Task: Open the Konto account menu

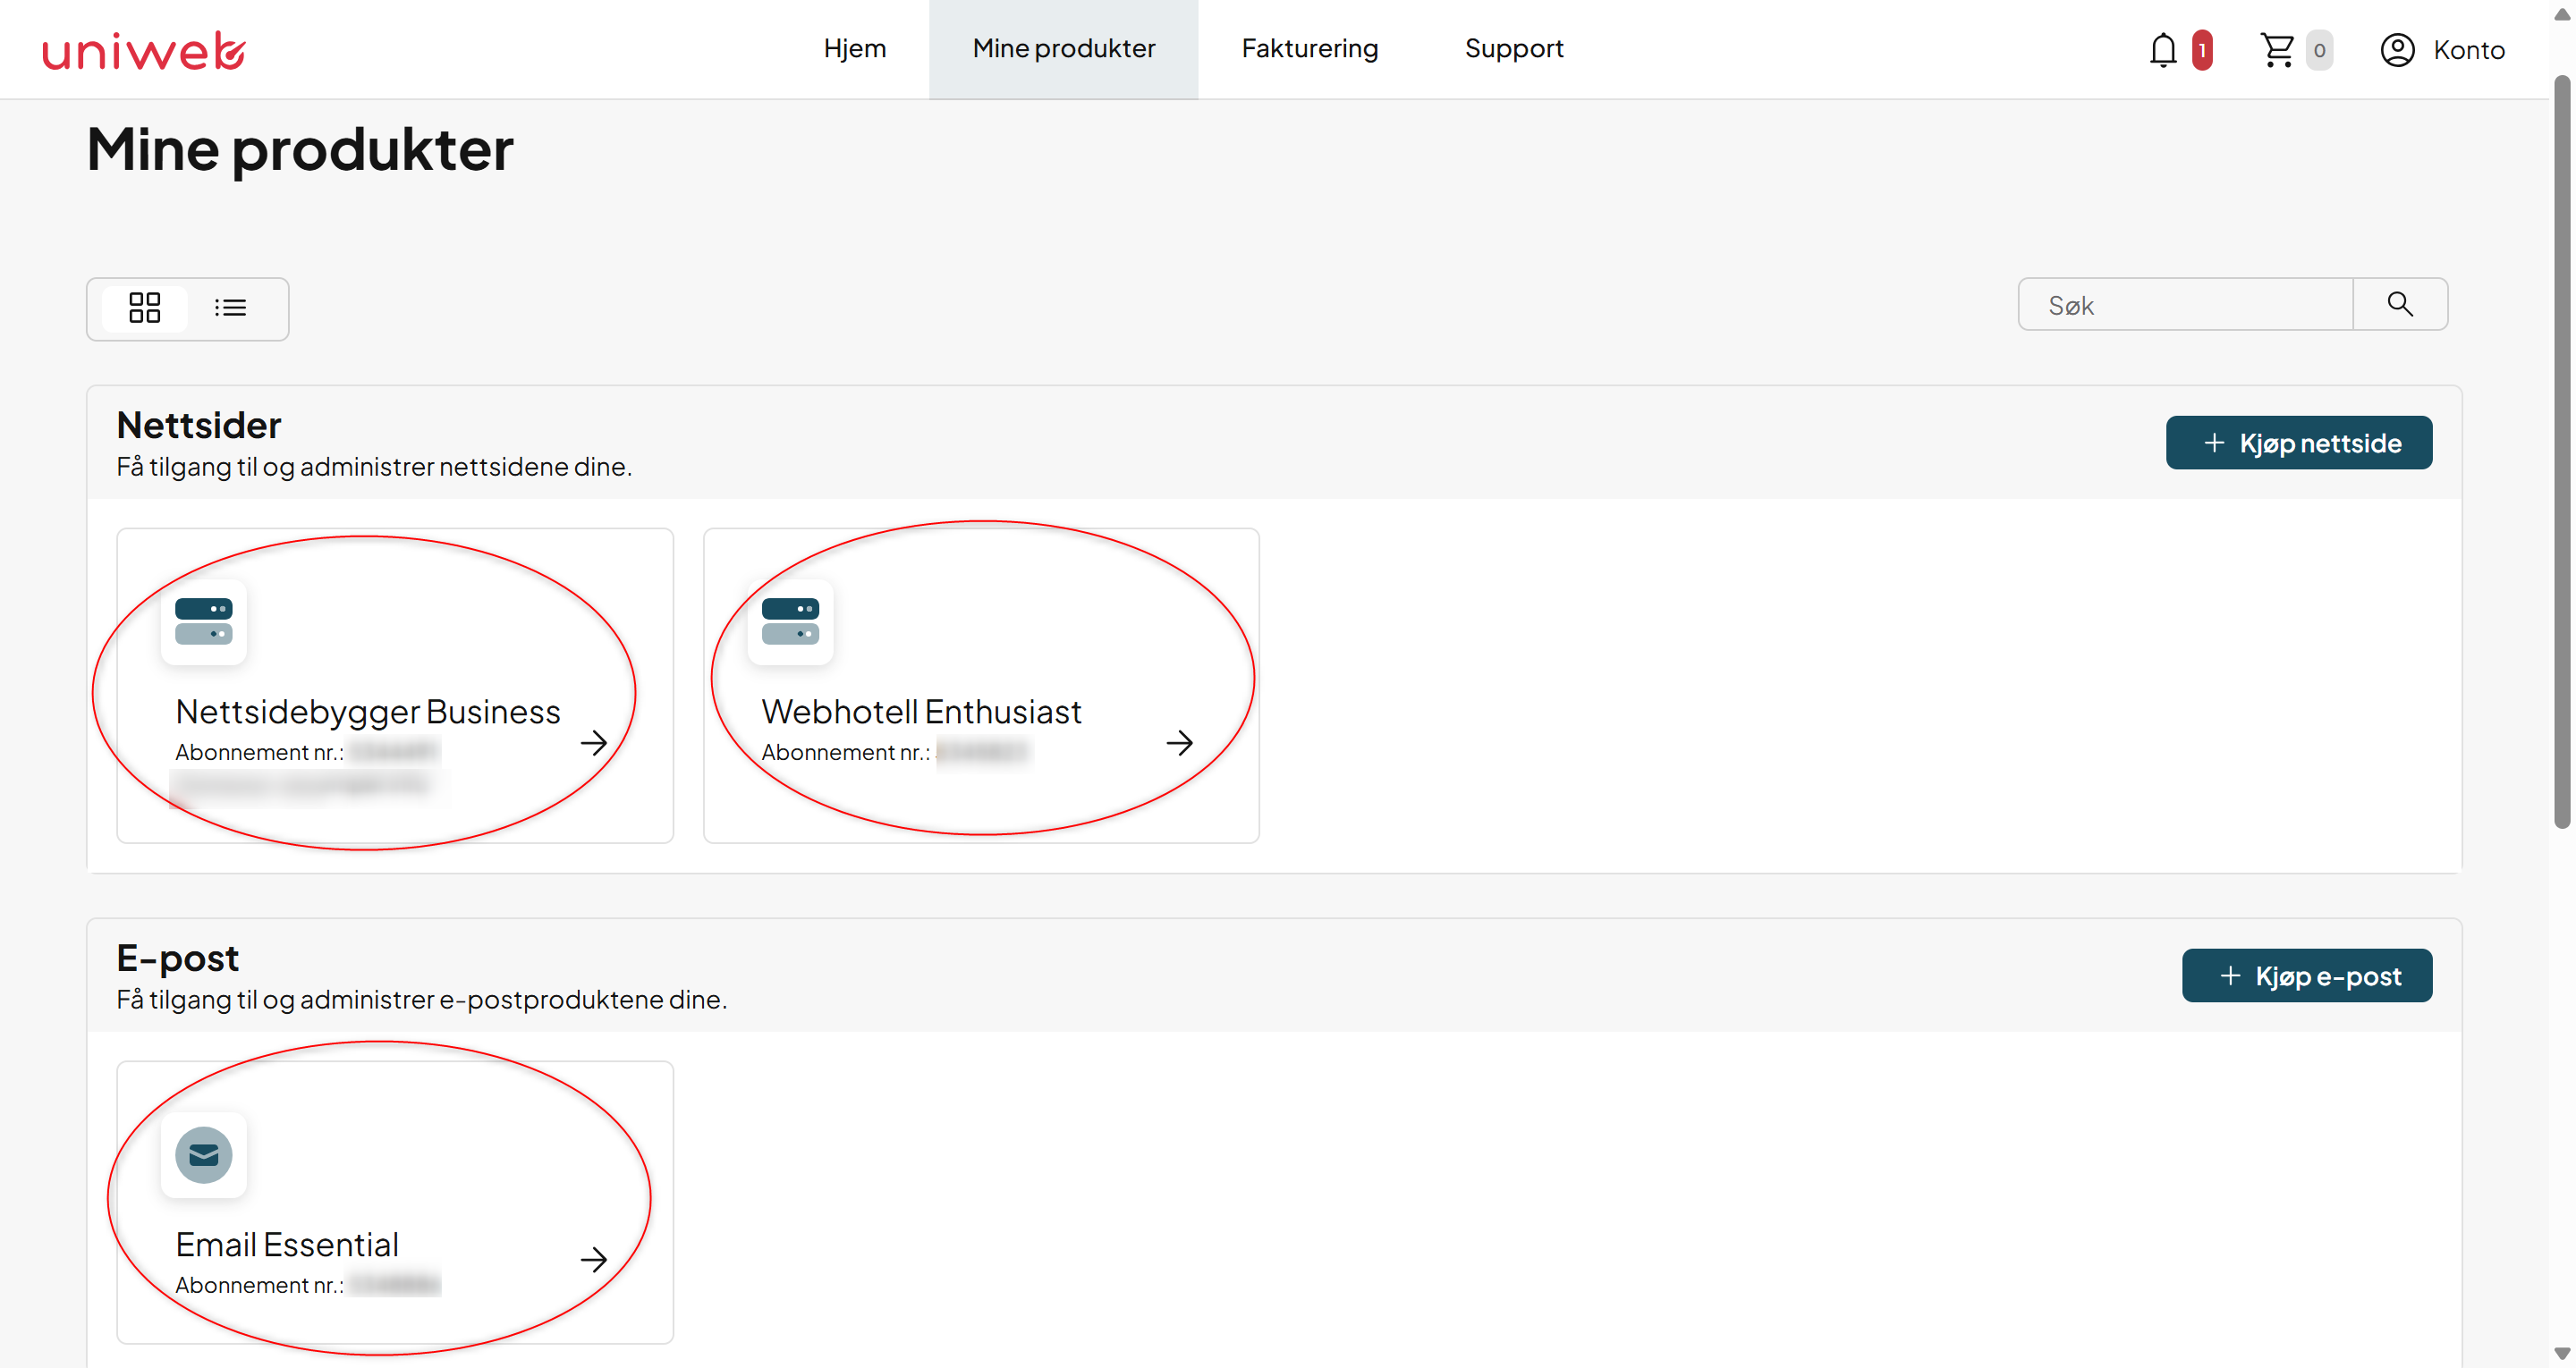Action: click(x=2442, y=50)
